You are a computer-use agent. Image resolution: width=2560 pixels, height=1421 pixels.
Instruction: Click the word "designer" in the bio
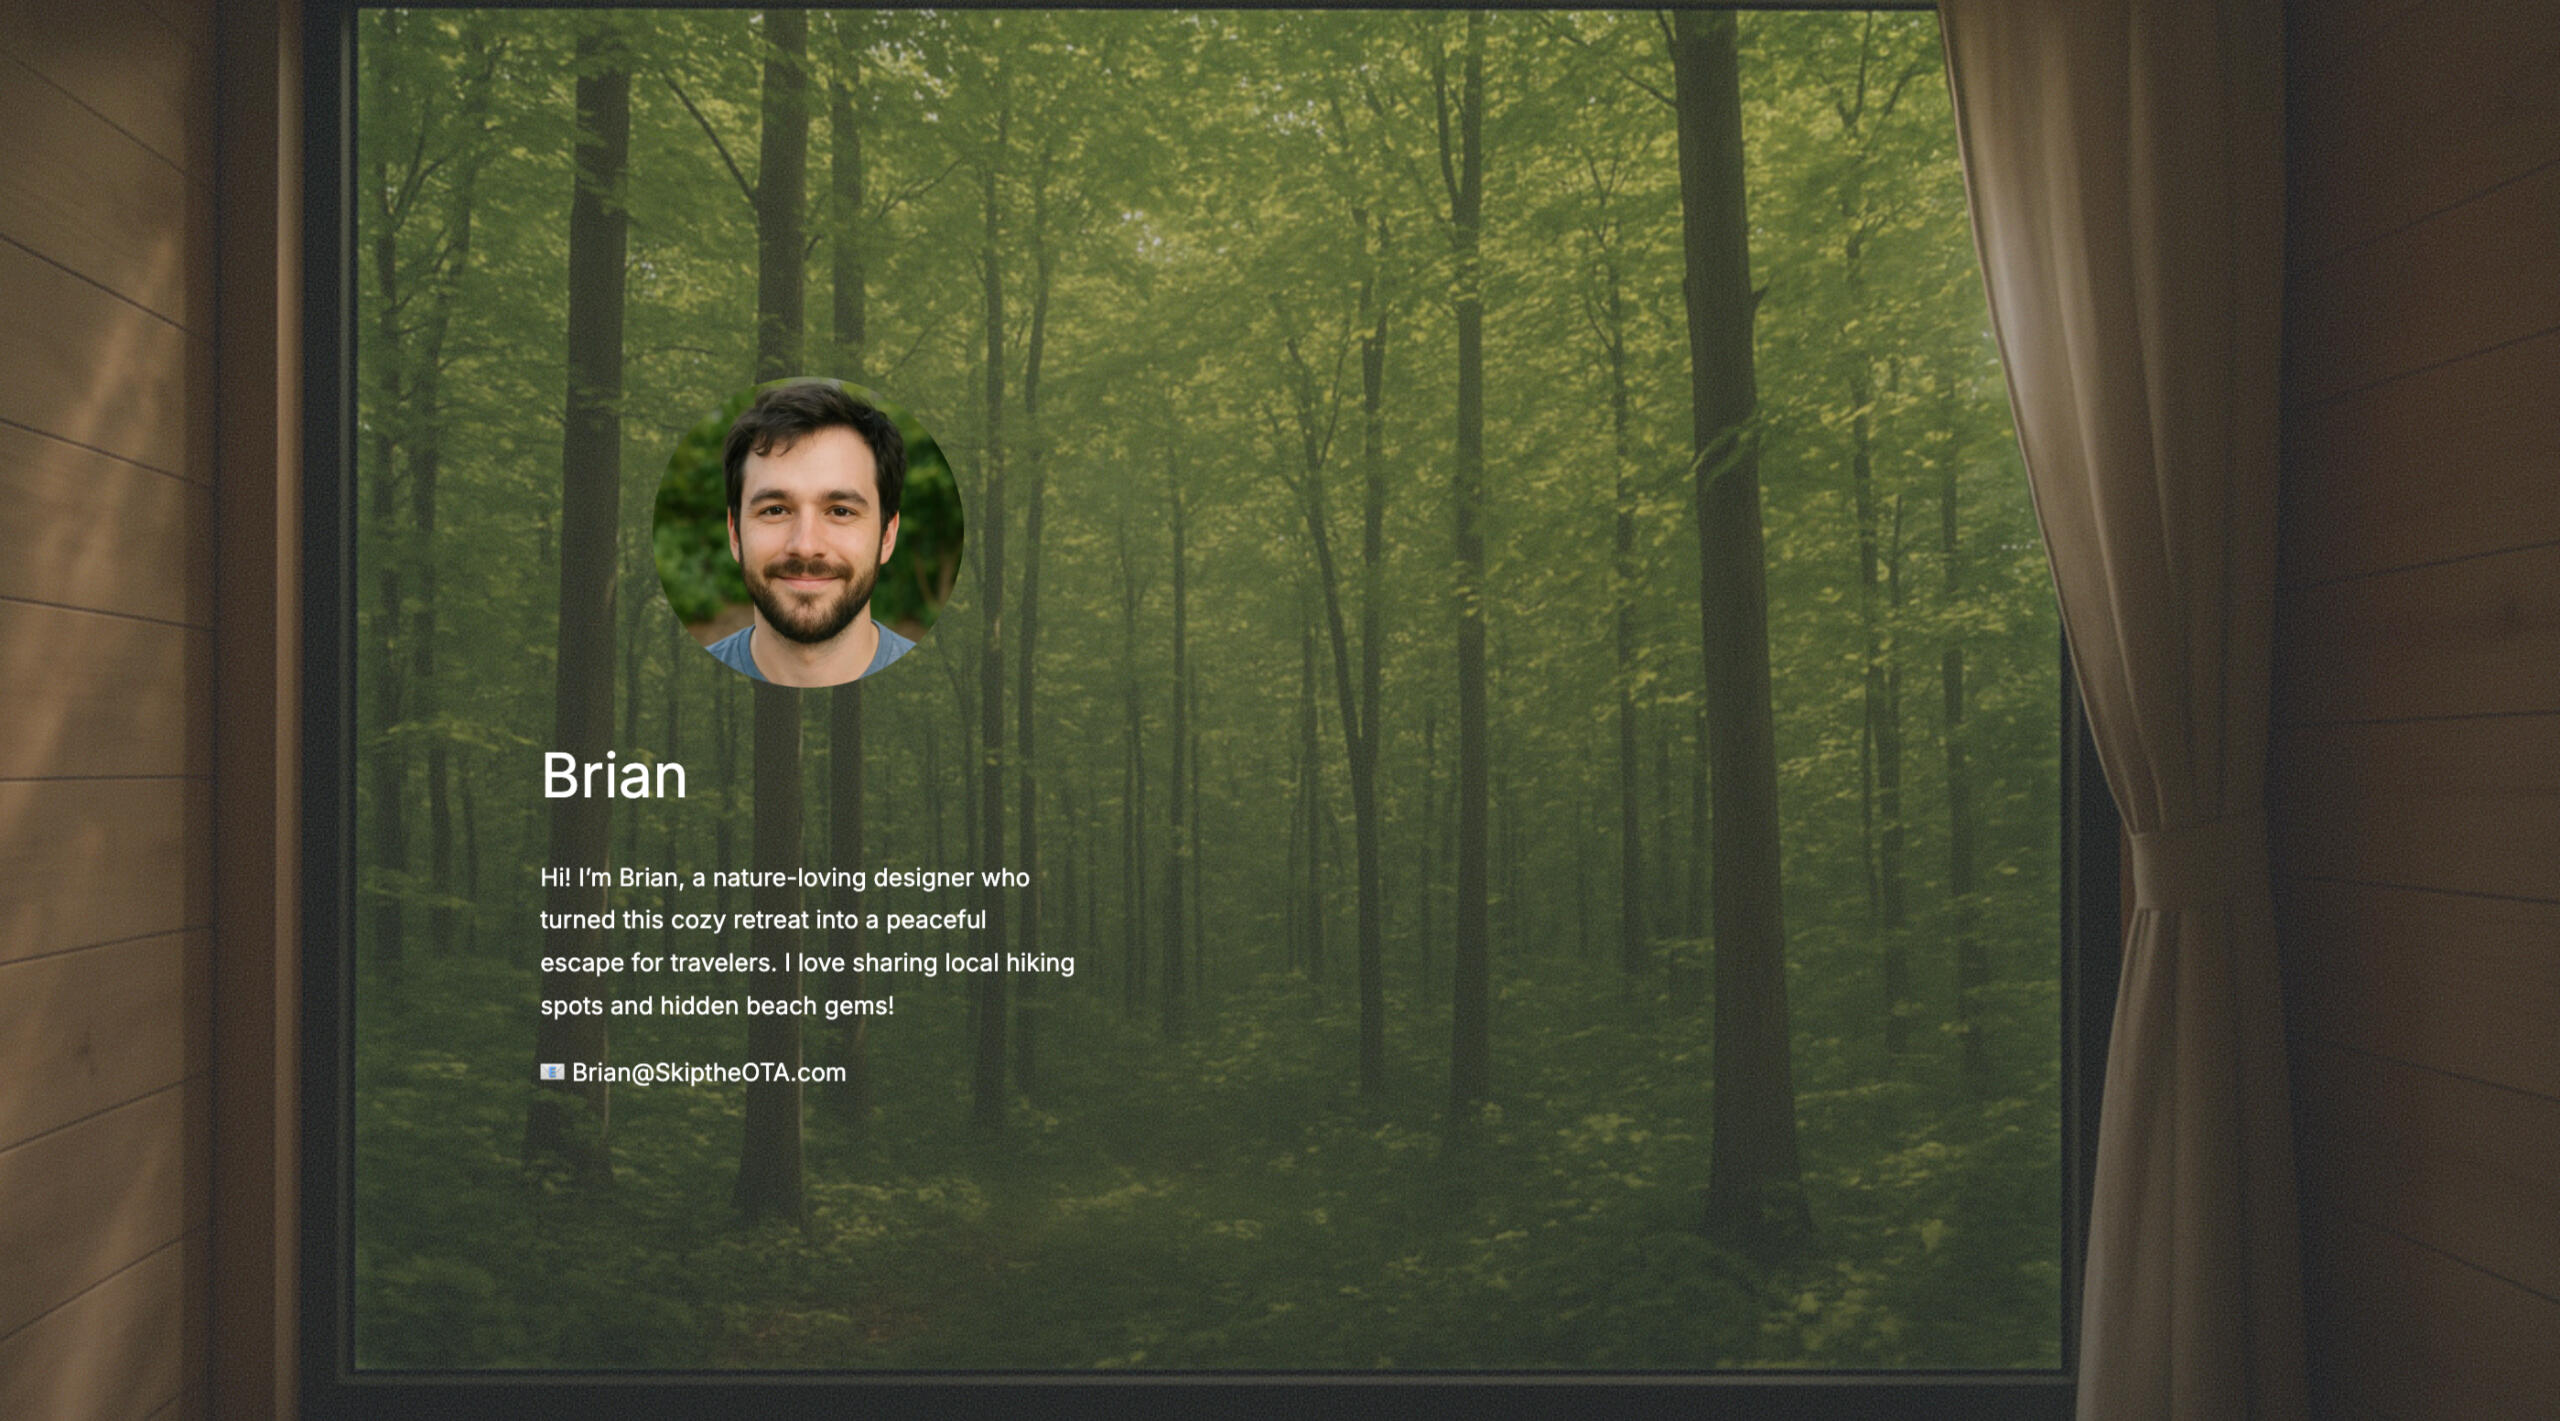[922, 878]
